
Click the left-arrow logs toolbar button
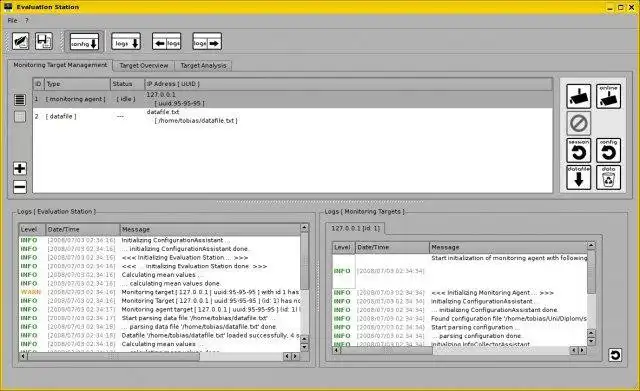pos(167,42)
